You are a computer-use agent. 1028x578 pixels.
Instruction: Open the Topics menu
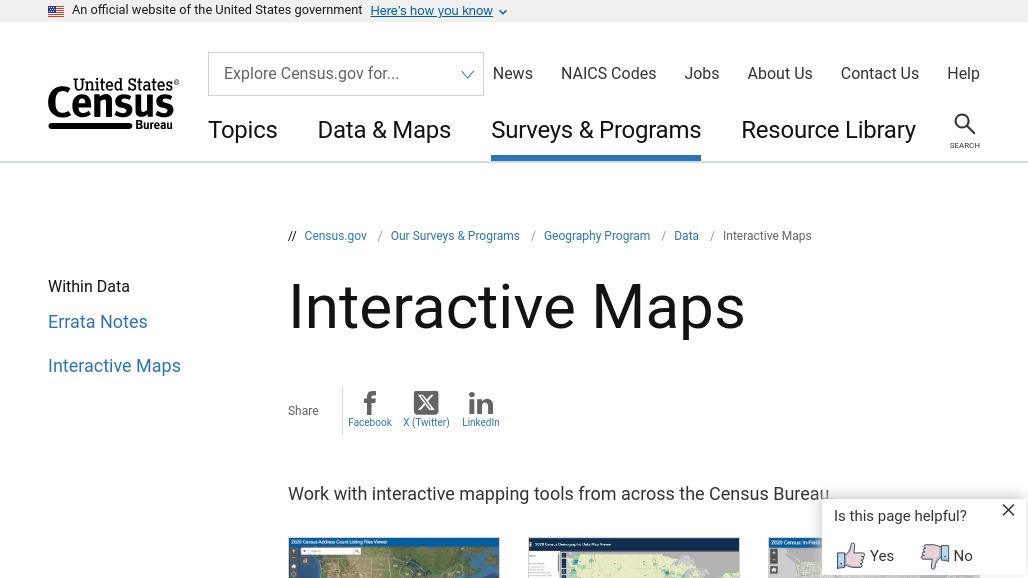tap(243, 130)
